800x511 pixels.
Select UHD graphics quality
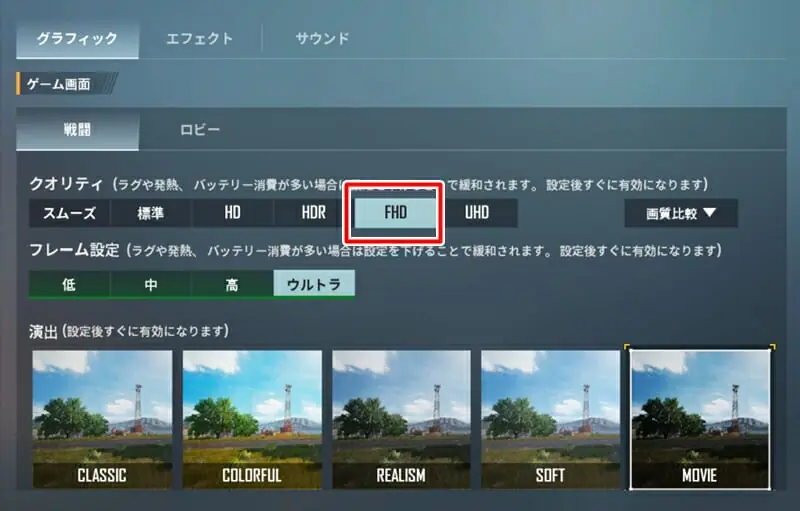tap(477, 213)
